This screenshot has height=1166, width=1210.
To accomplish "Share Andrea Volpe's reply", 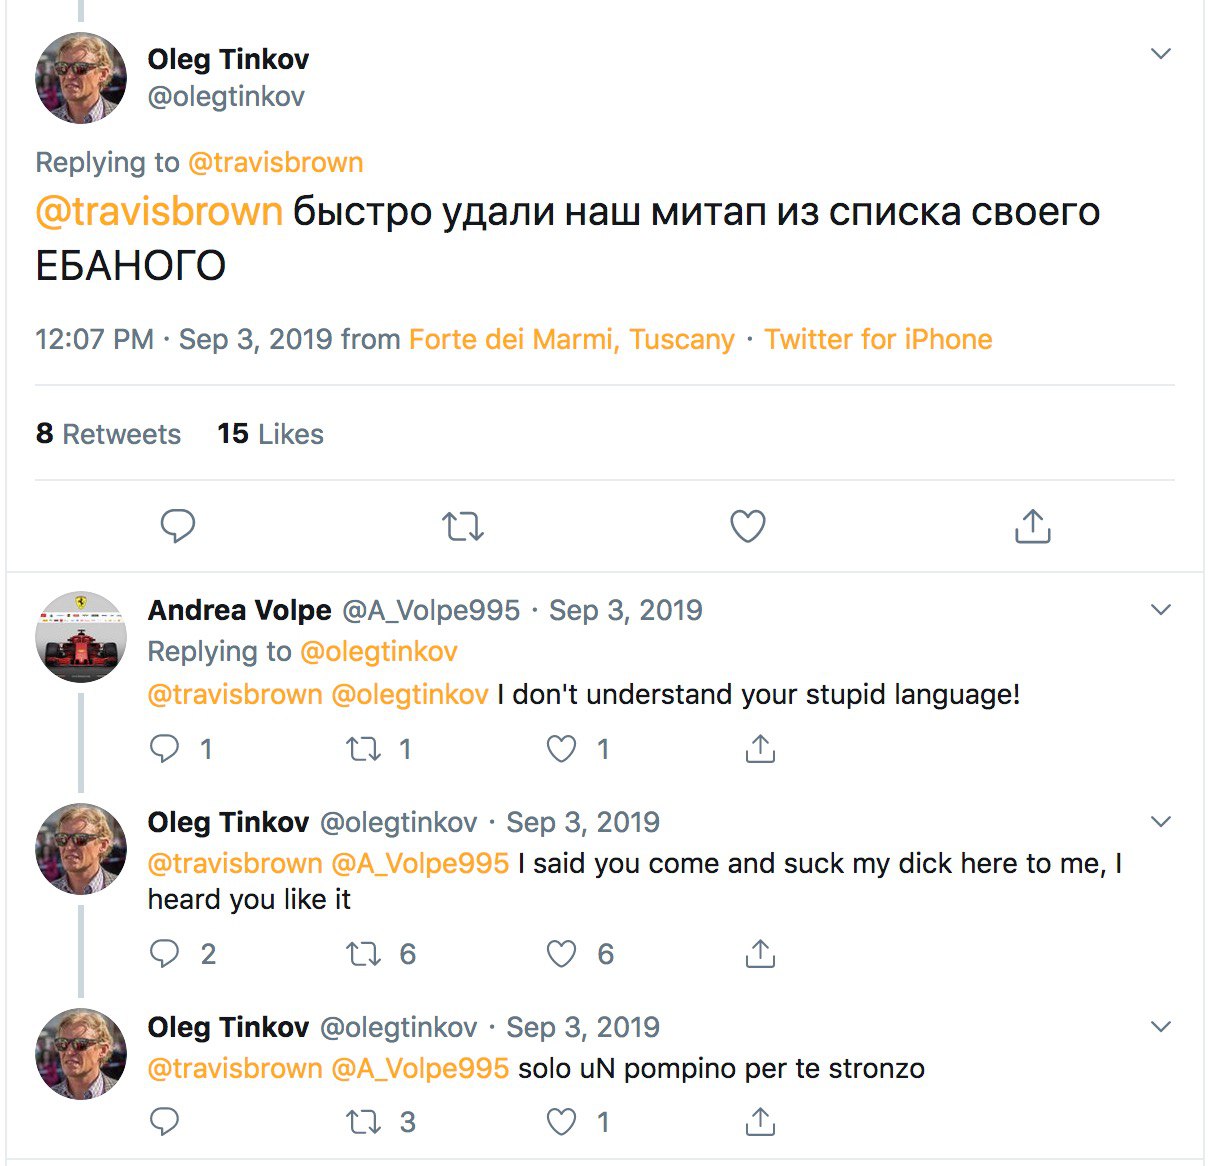I will tap(760, 748).
